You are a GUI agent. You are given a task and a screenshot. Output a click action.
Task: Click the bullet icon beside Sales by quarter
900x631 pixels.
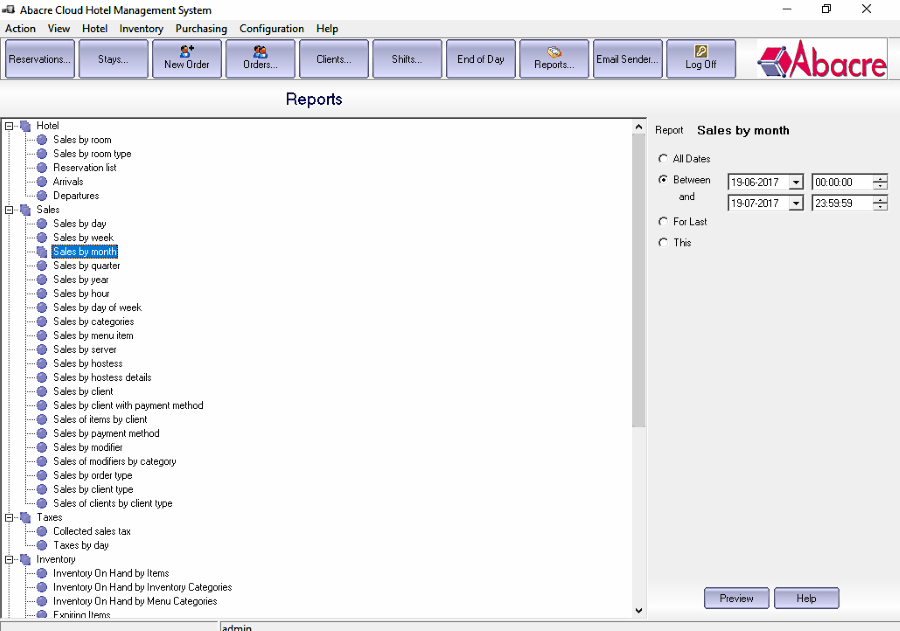coord(42,265)
